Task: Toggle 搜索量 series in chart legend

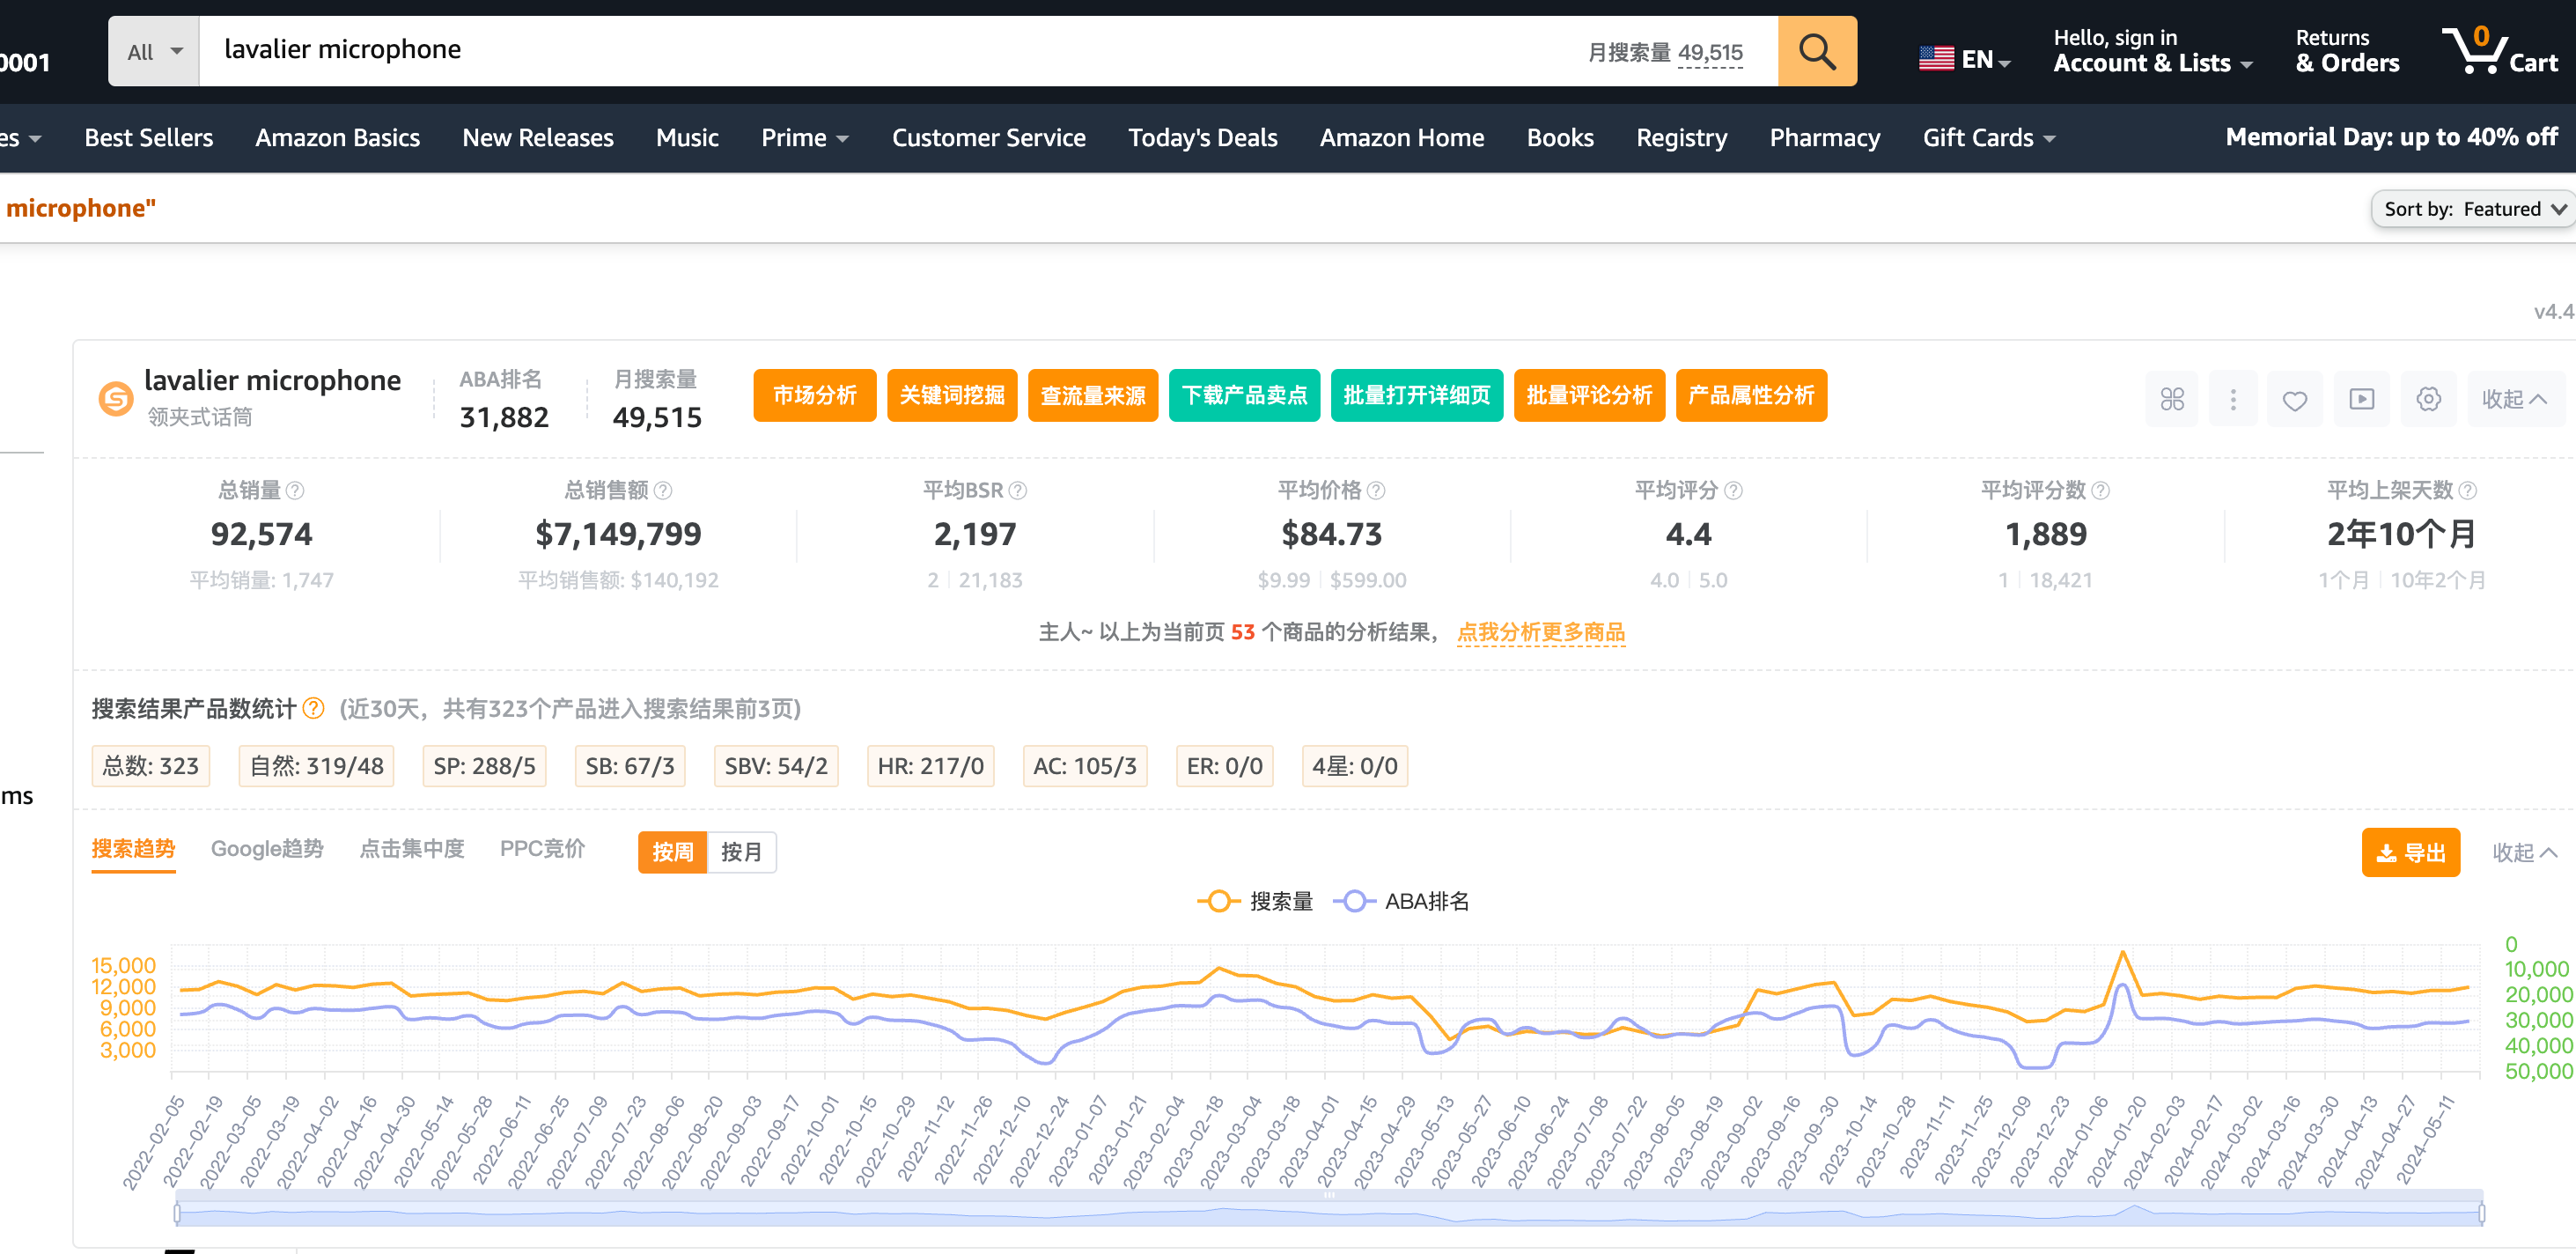Action: (1255, 901)
